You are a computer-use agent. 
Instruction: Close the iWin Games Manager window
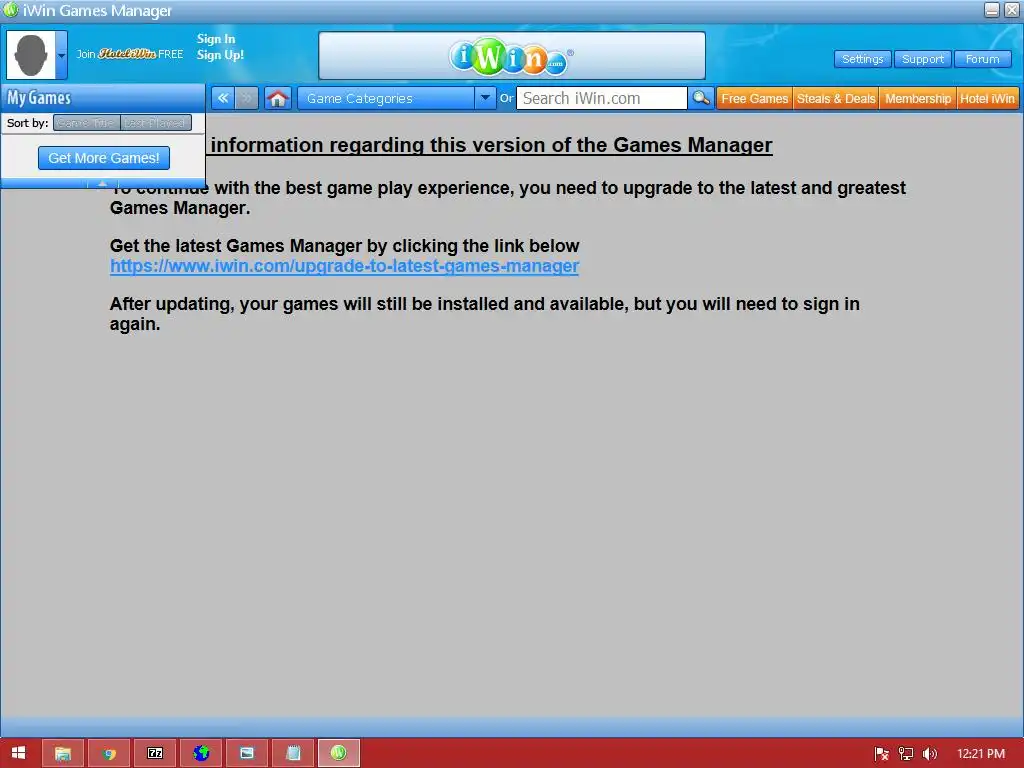(1012, 10)
